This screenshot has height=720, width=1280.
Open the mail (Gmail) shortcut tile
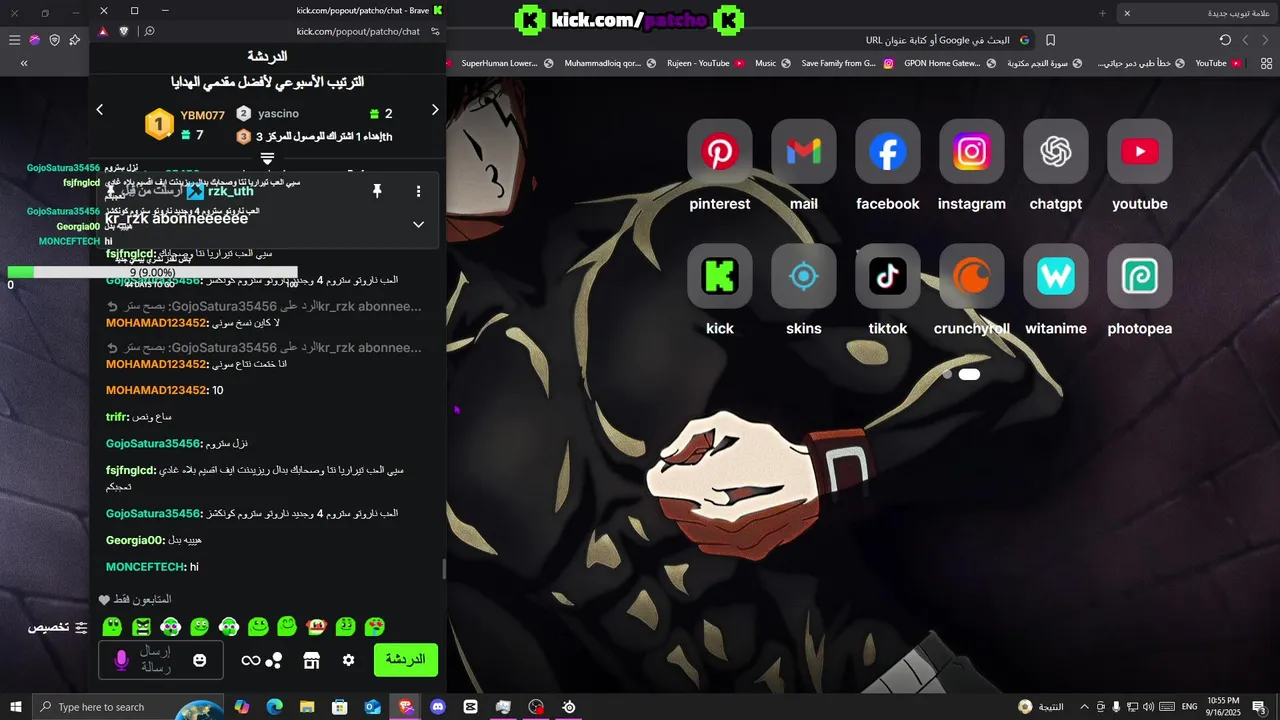[804, 152]
